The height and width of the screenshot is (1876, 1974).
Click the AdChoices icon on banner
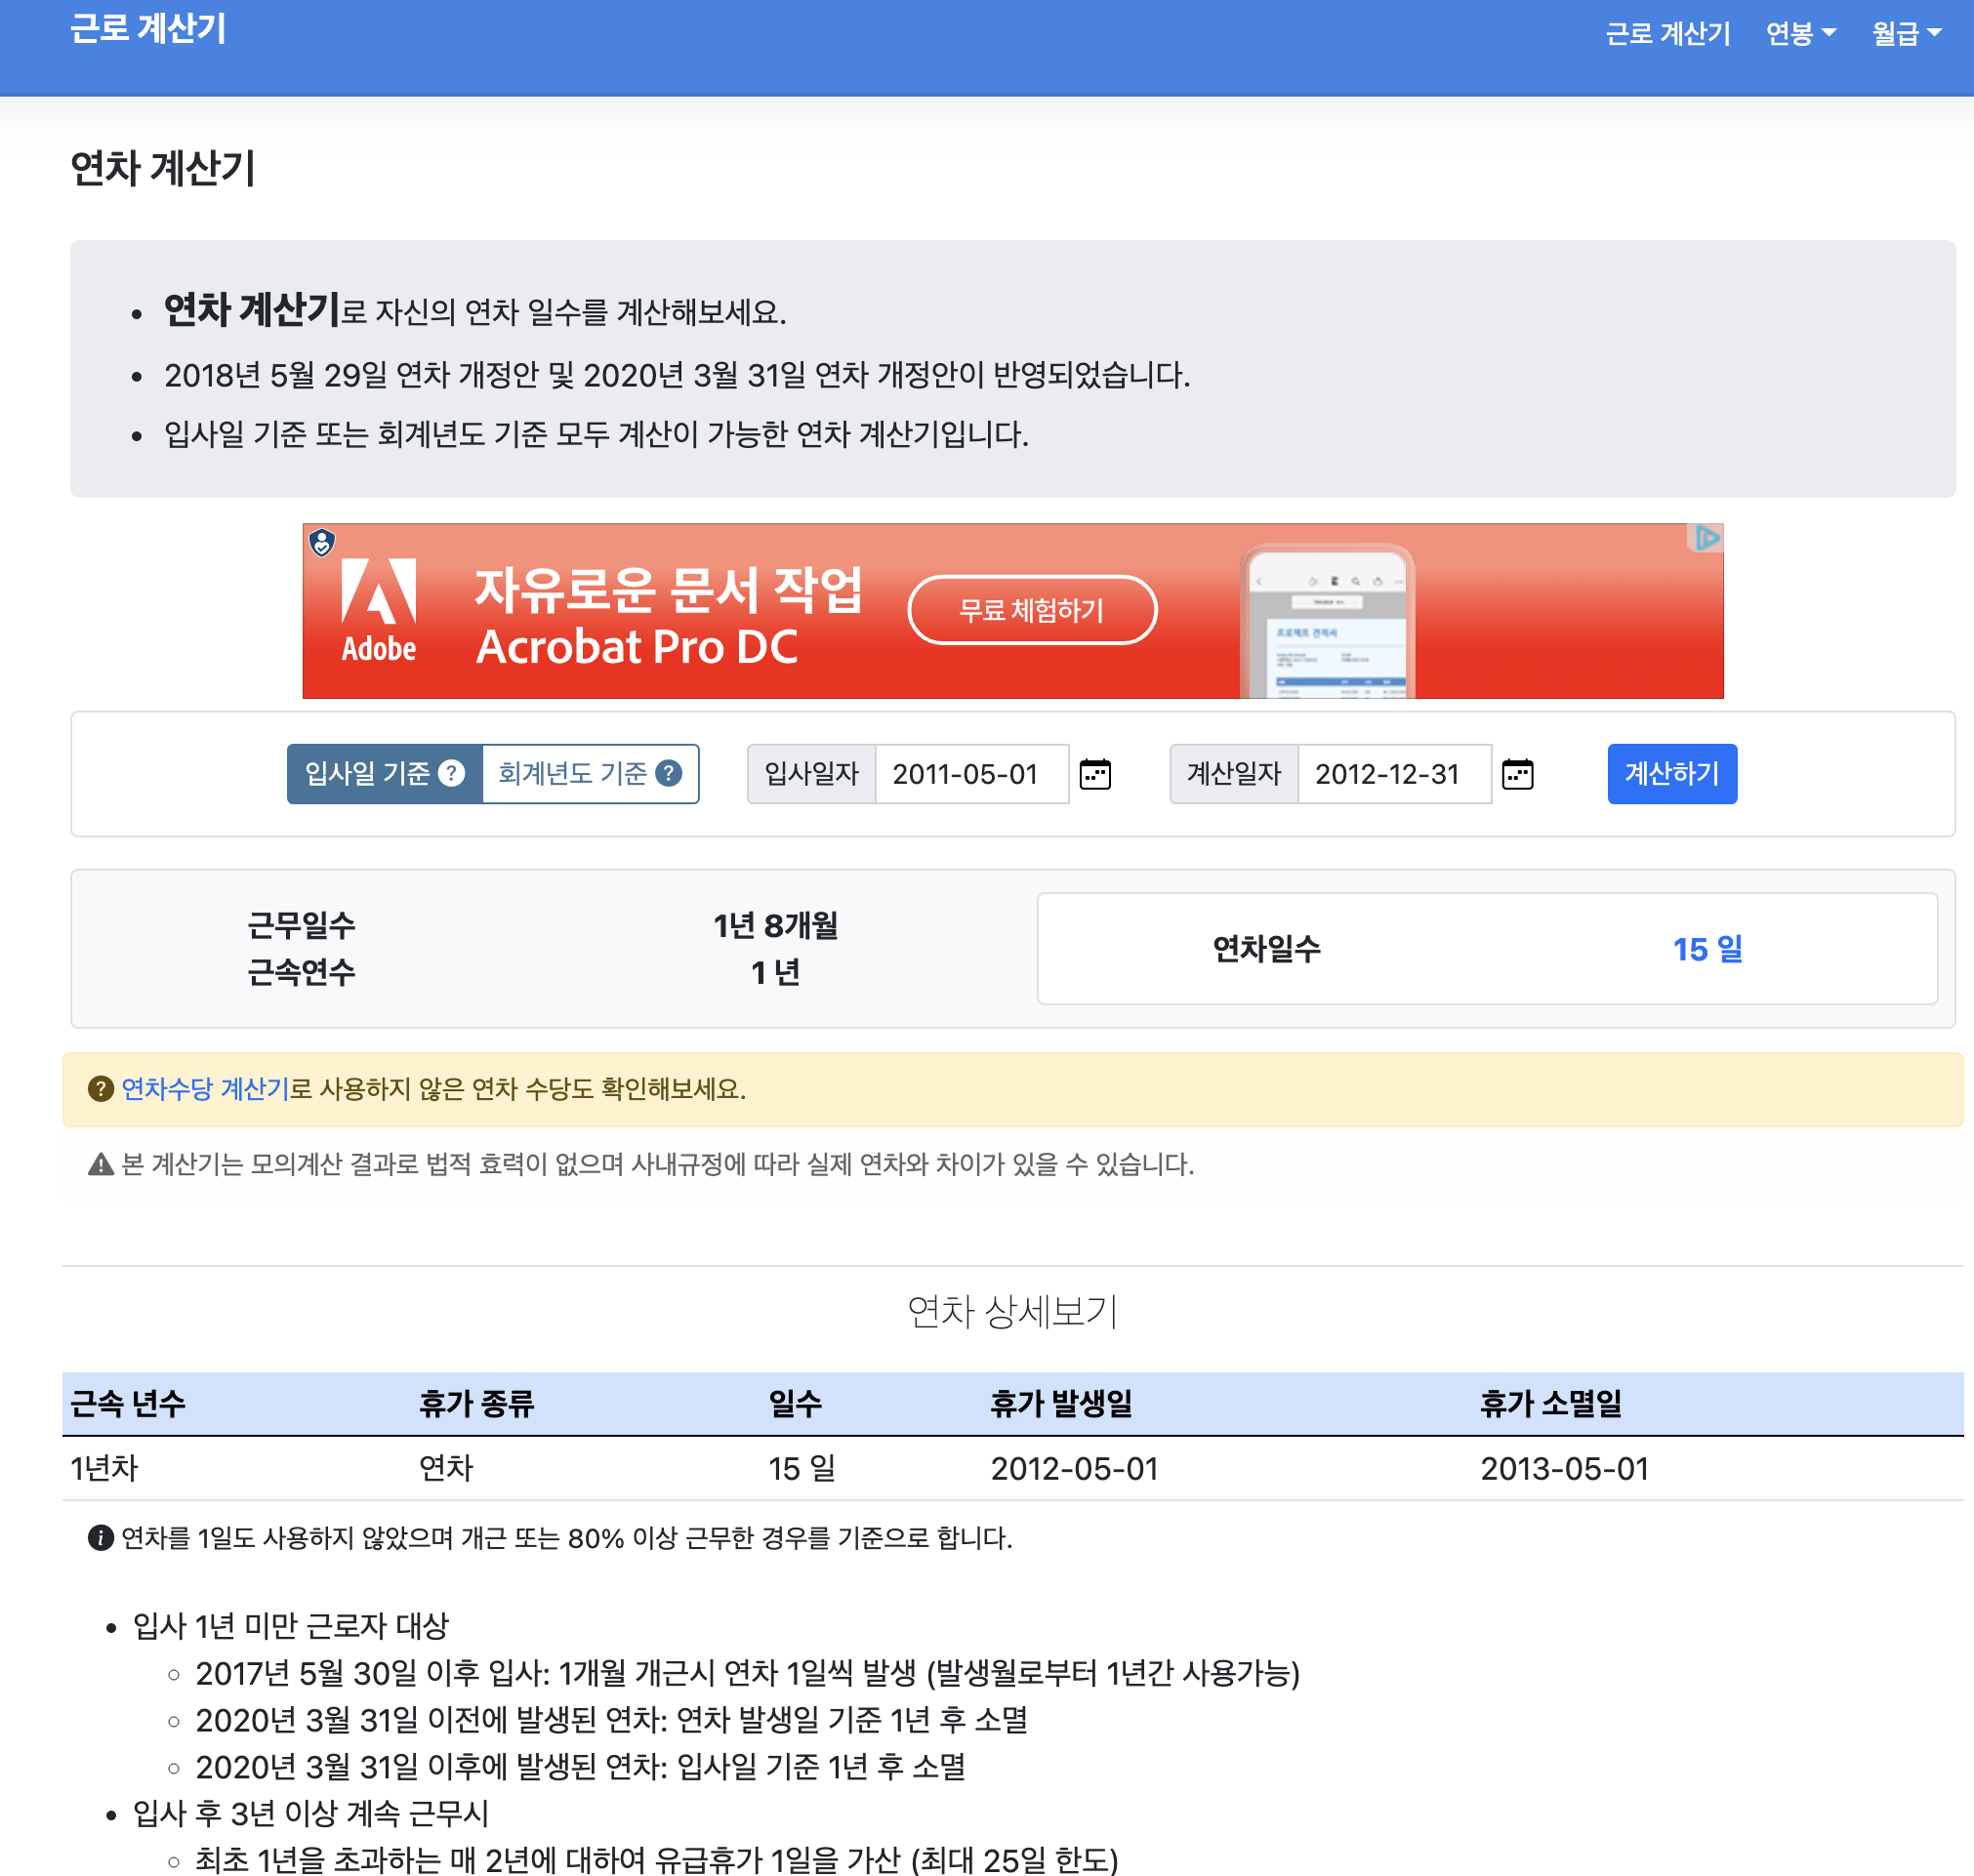click(x=1706, y=538)
